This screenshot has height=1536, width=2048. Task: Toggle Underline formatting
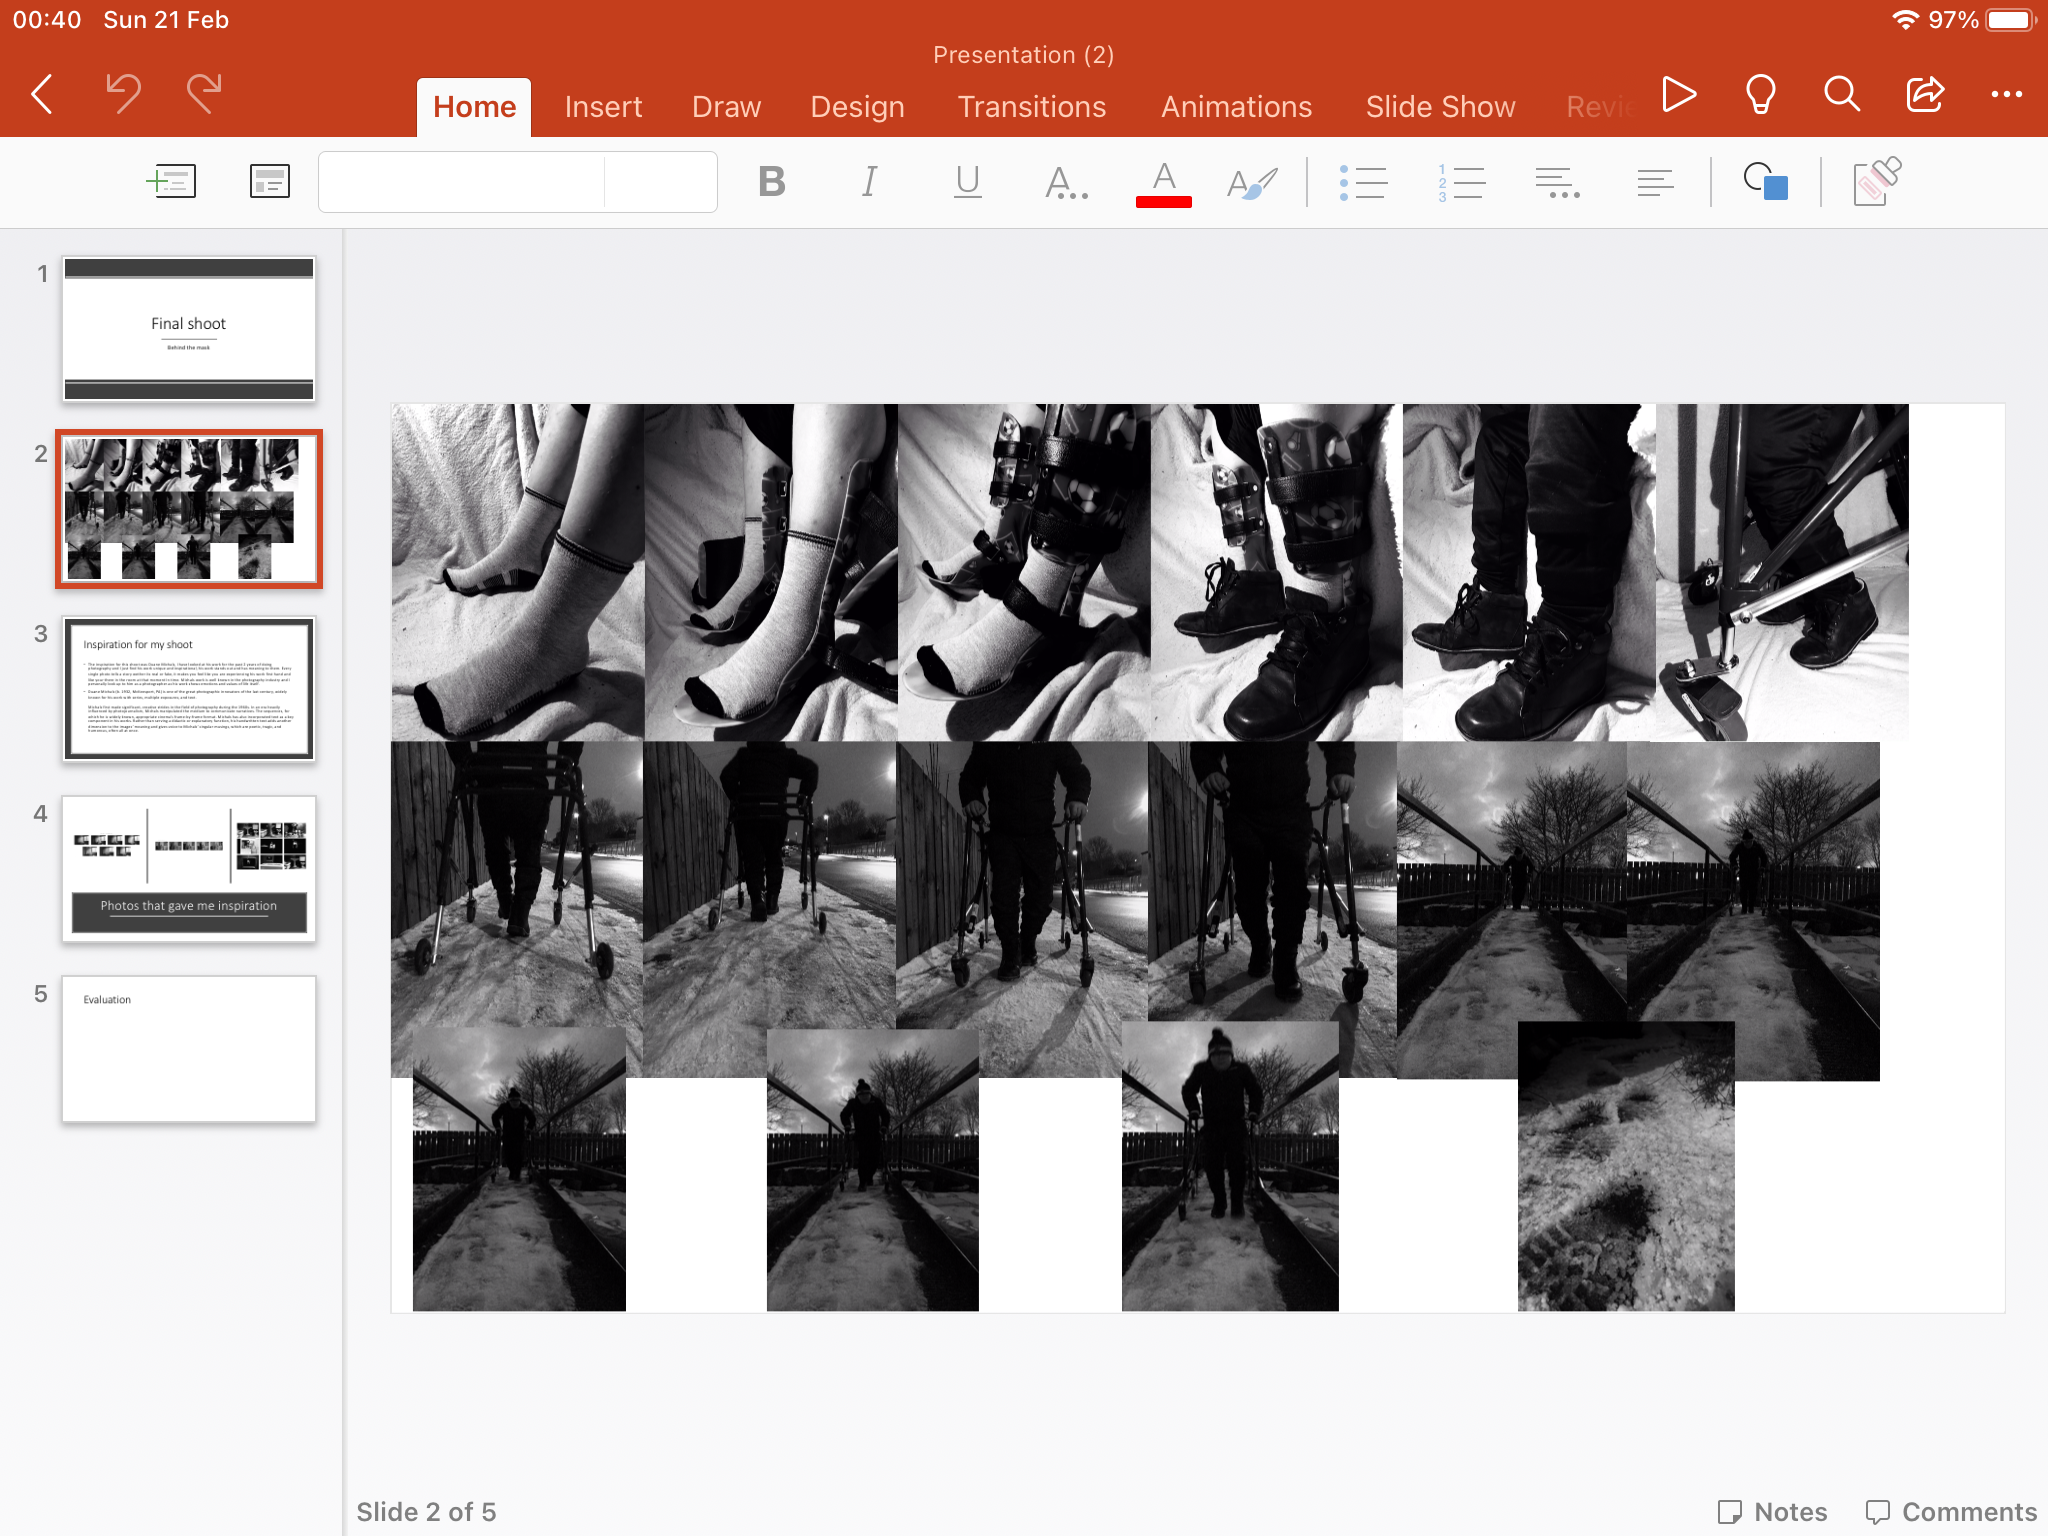coord(967,182)
